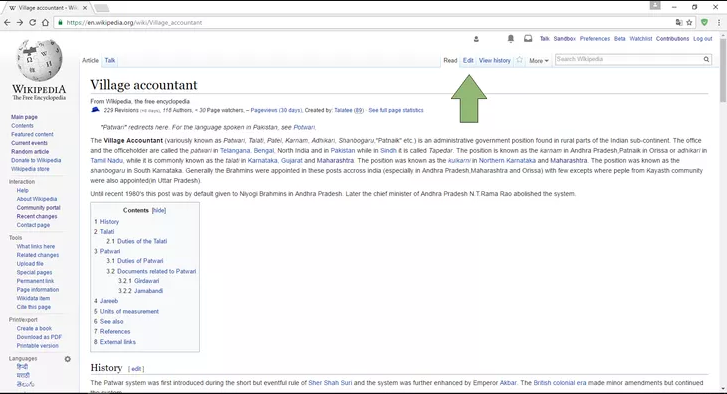This screenshot has width=727, height=394.
Task: Open a Random article
Action: tap(30, 152)
